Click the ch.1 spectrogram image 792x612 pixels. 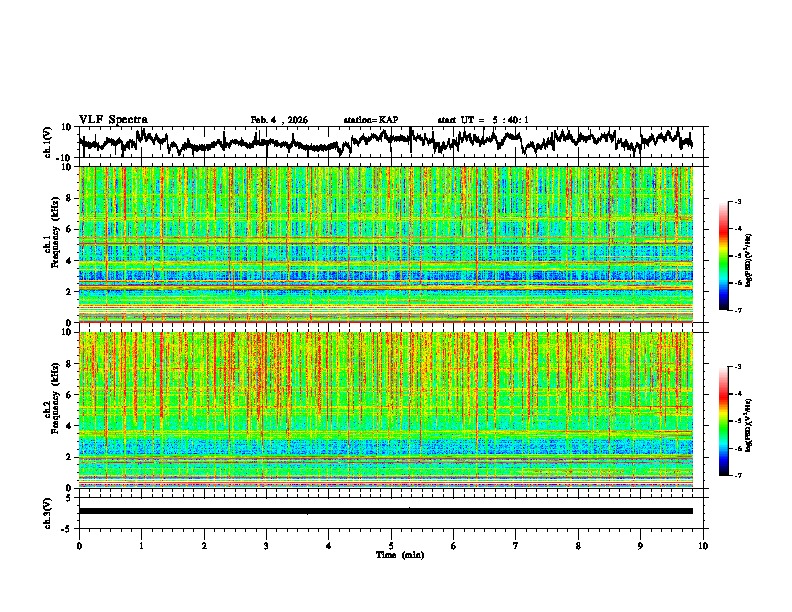[386, 244]
